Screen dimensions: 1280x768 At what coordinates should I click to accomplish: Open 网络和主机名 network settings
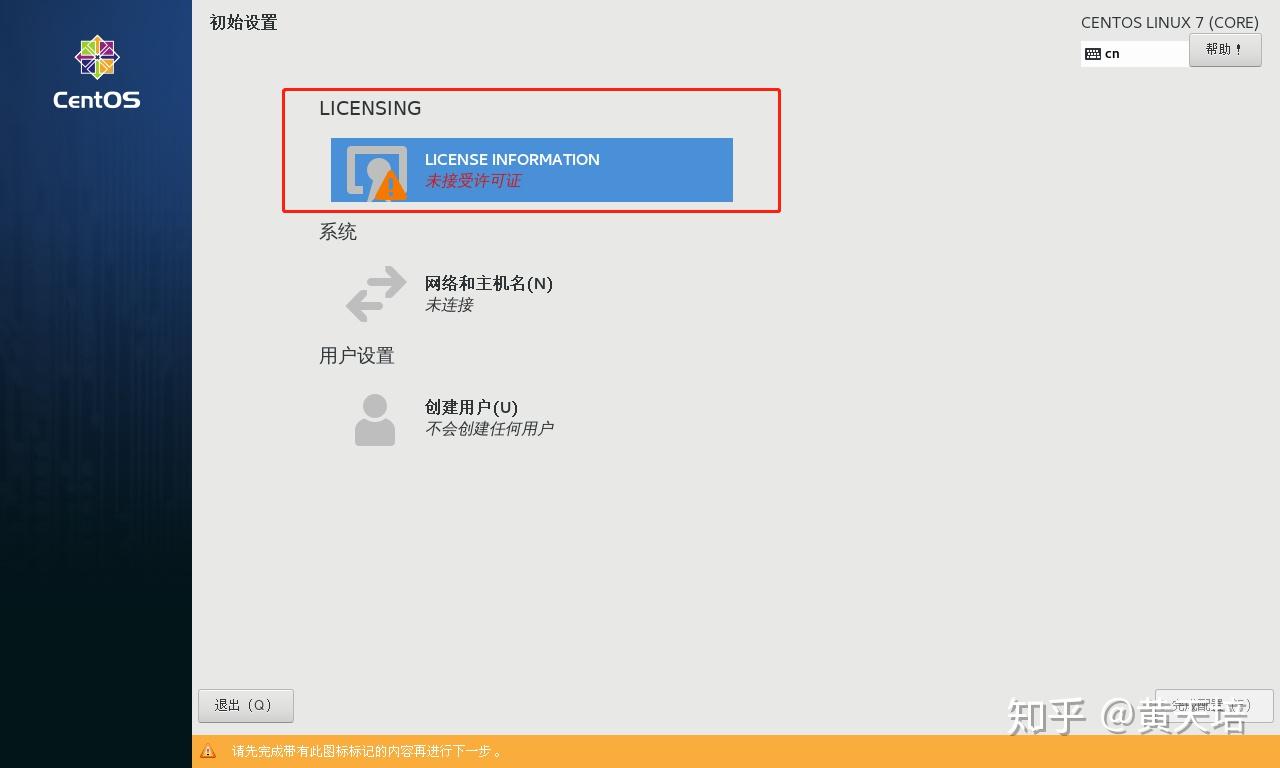(x=488, y=283)
